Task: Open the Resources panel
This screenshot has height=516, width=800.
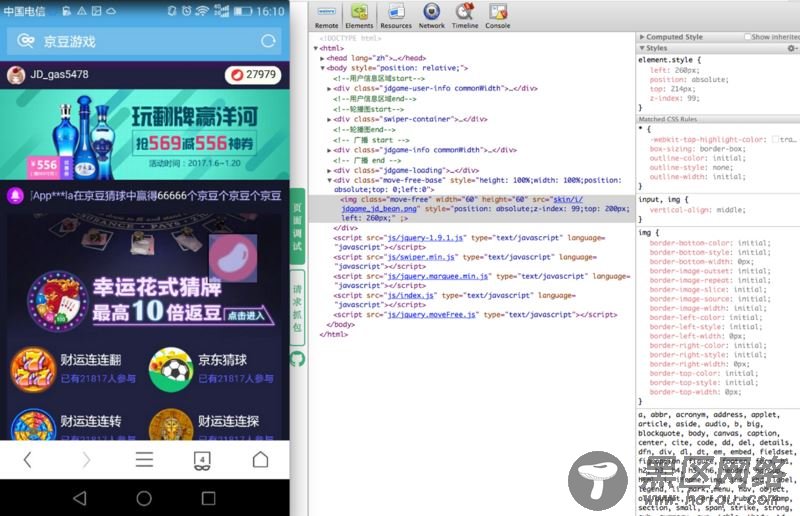Action: [396, 16]
